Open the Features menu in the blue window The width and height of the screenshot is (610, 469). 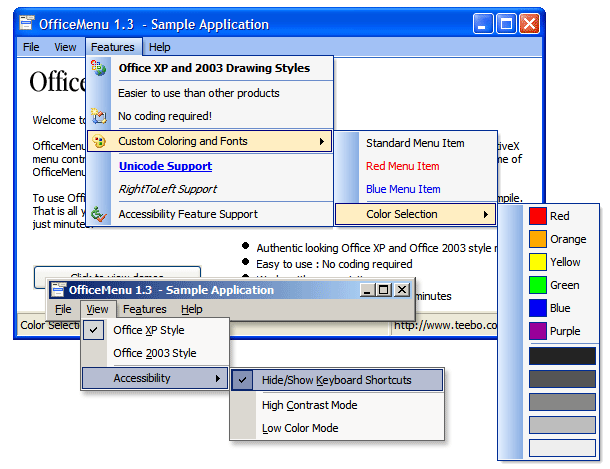113,47
